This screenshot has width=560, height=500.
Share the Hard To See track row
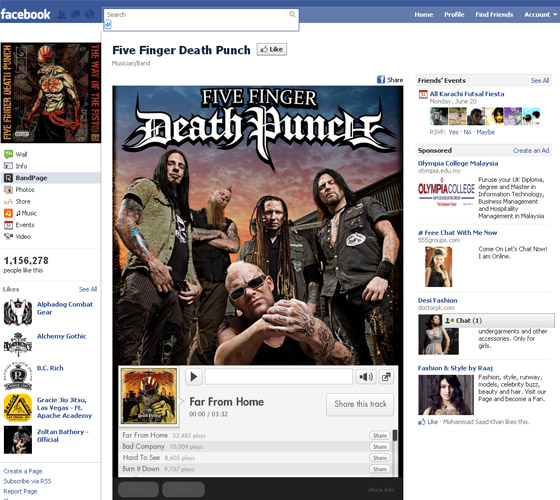coord(380,458)
